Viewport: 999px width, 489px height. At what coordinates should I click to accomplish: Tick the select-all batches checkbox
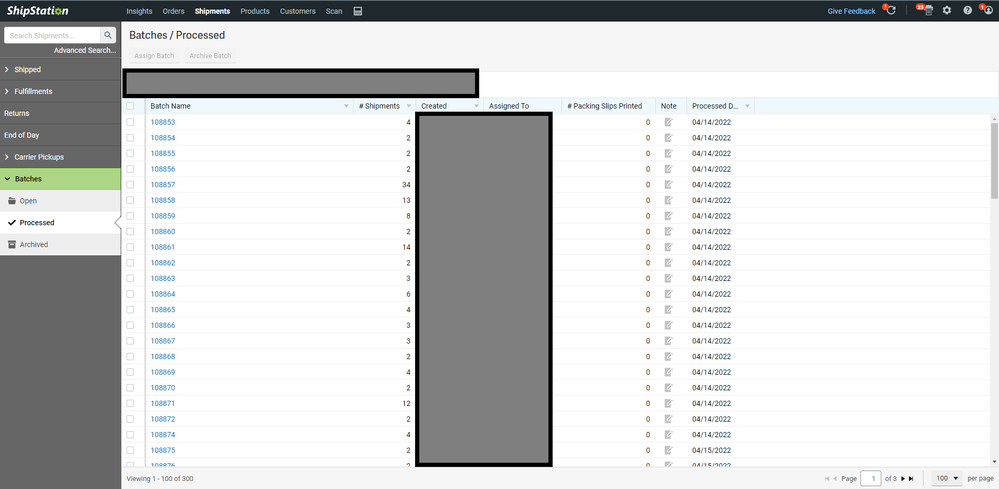(130, 106)
